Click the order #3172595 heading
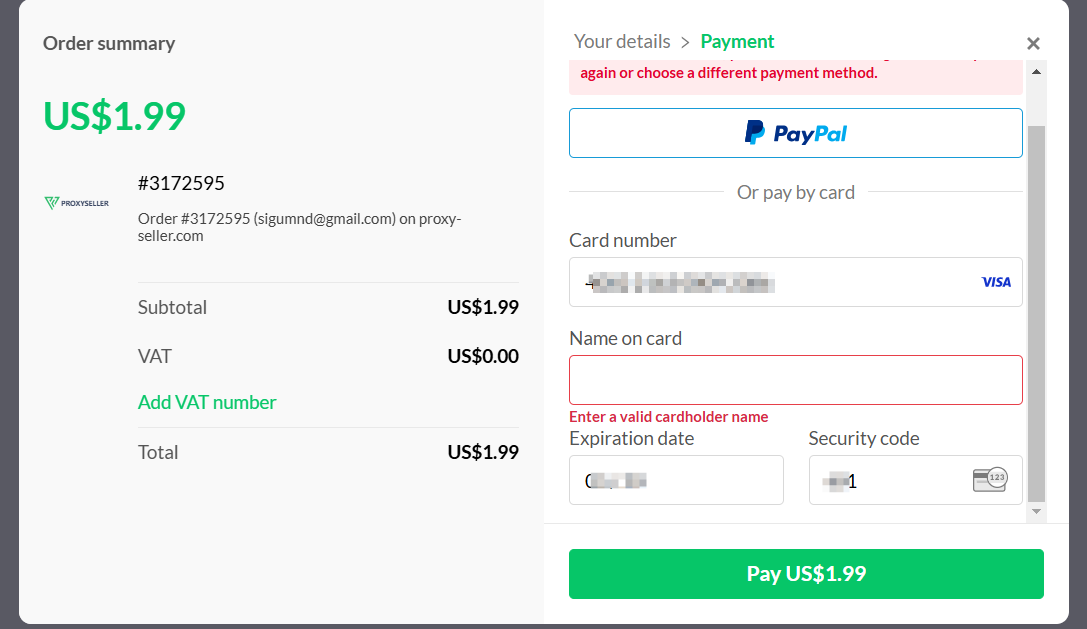This screenshot has height=629, width=1087. tap(181, 183)
